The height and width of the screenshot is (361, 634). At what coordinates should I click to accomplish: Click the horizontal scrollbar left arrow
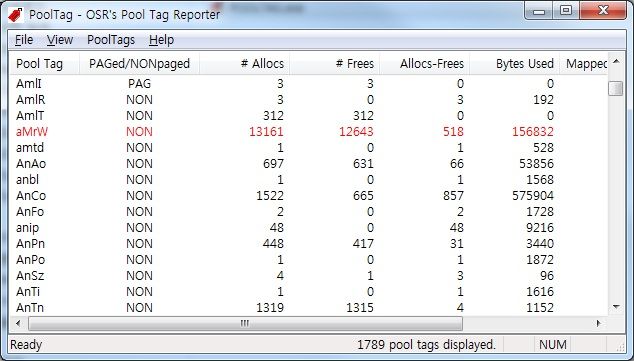point(18,323)
